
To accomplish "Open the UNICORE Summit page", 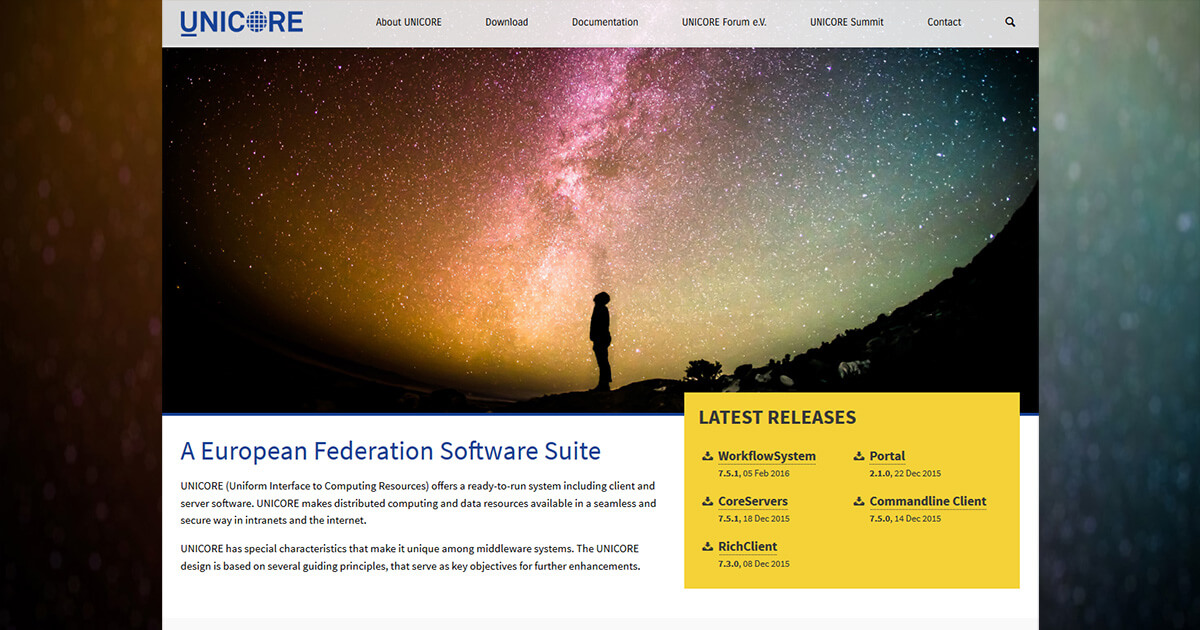I will point(846,21).
